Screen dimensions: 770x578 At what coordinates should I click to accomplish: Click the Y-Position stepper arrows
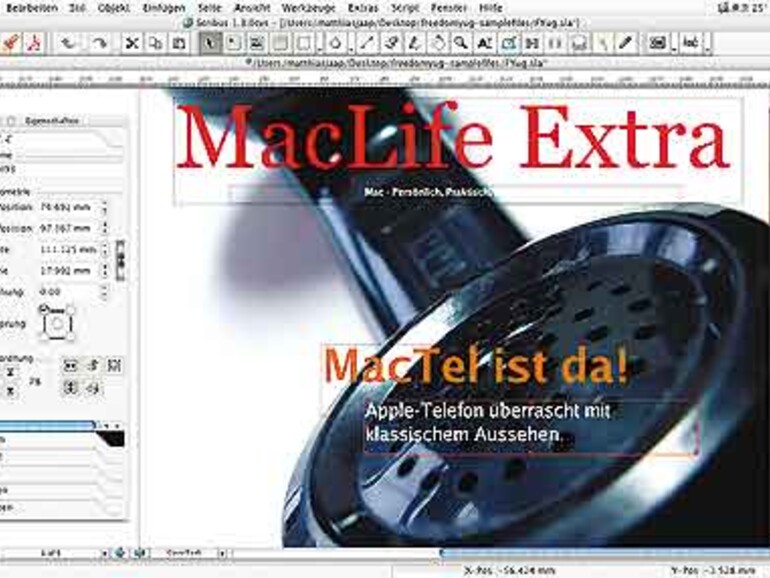104,228
